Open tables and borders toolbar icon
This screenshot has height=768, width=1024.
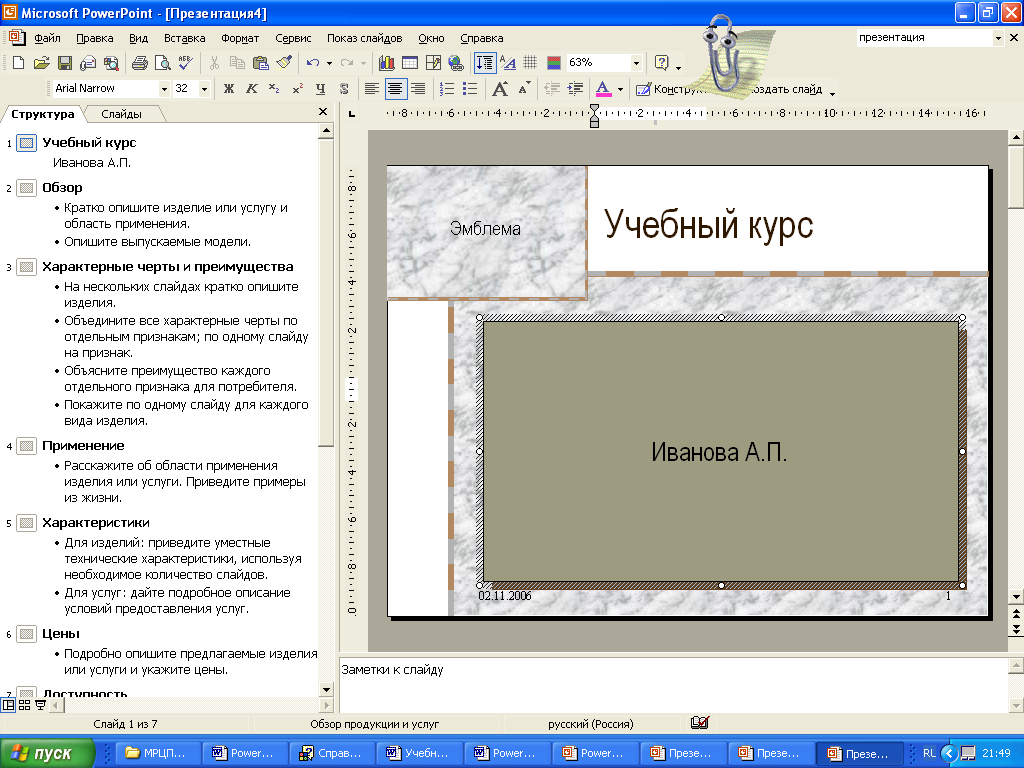tap(433, 63)
